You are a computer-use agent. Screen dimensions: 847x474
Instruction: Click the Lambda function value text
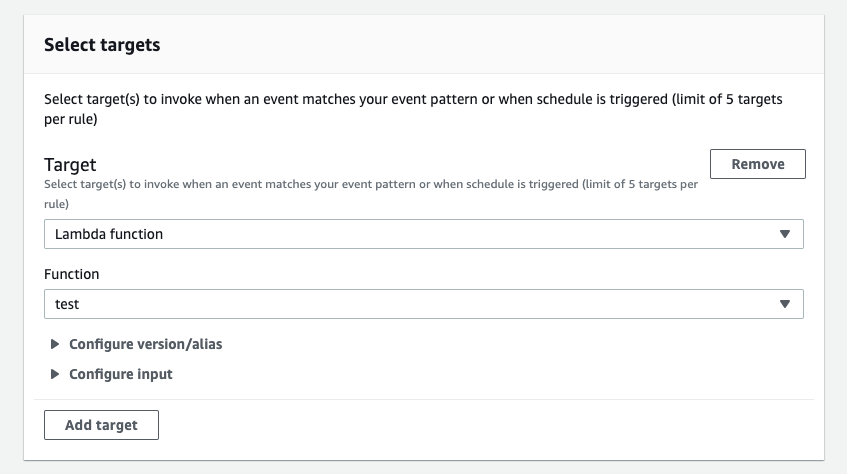click(x=109, y=234)
